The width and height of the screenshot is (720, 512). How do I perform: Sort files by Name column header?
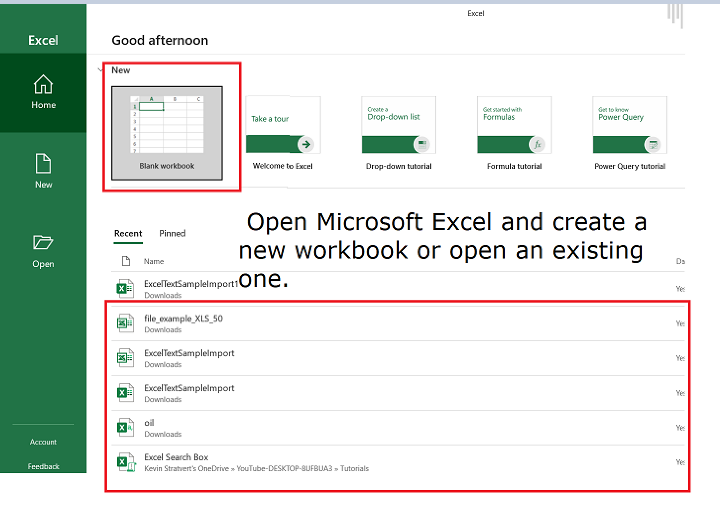[154, 261]
